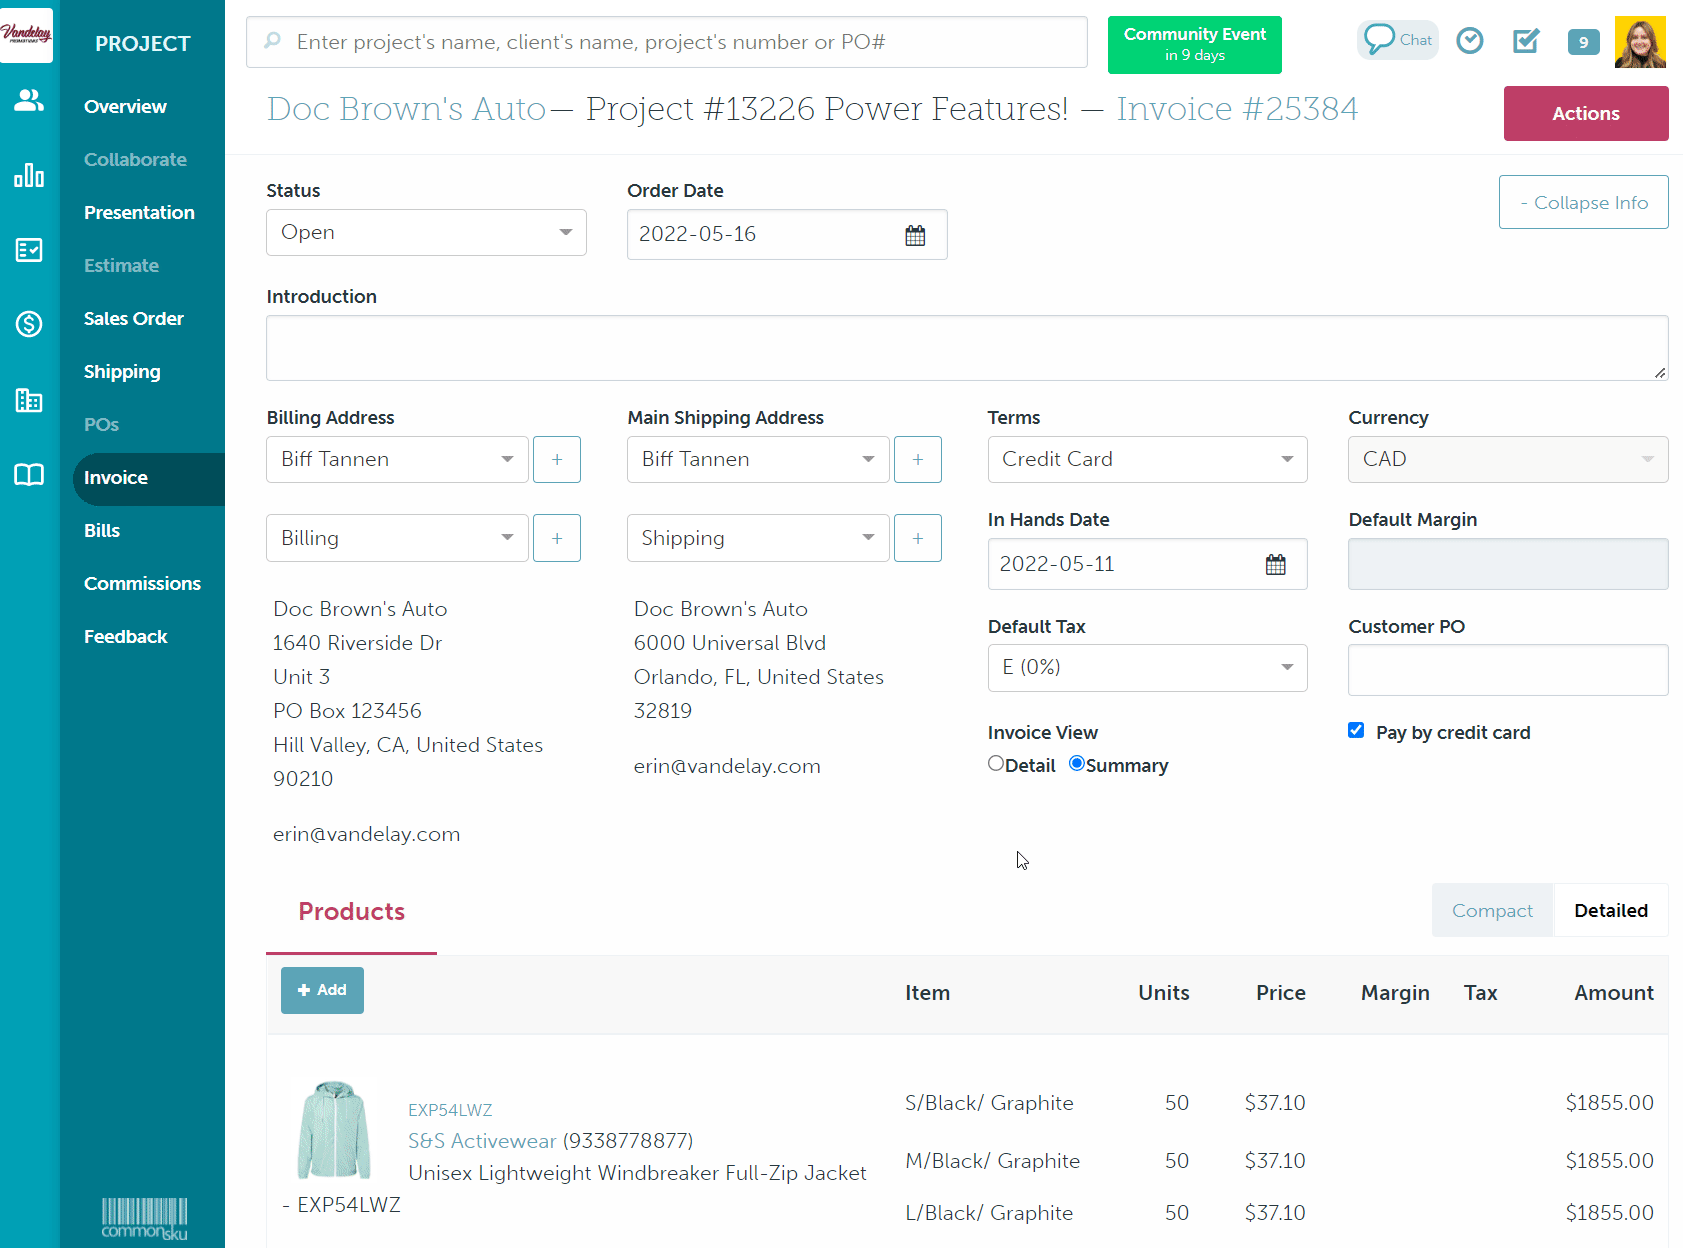Screen dimensions: 1683x1248
Task: Click the clock reminders icon in header
Action: pos(1469,41)
